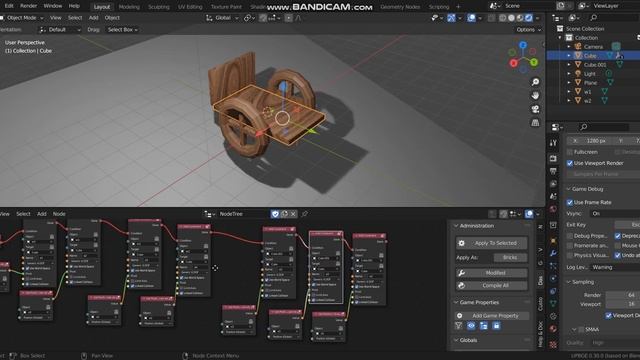The width and height of the screenshot is (640, 360).
Task: Toggle the Fullscreen checkbox
Action: 569,152
